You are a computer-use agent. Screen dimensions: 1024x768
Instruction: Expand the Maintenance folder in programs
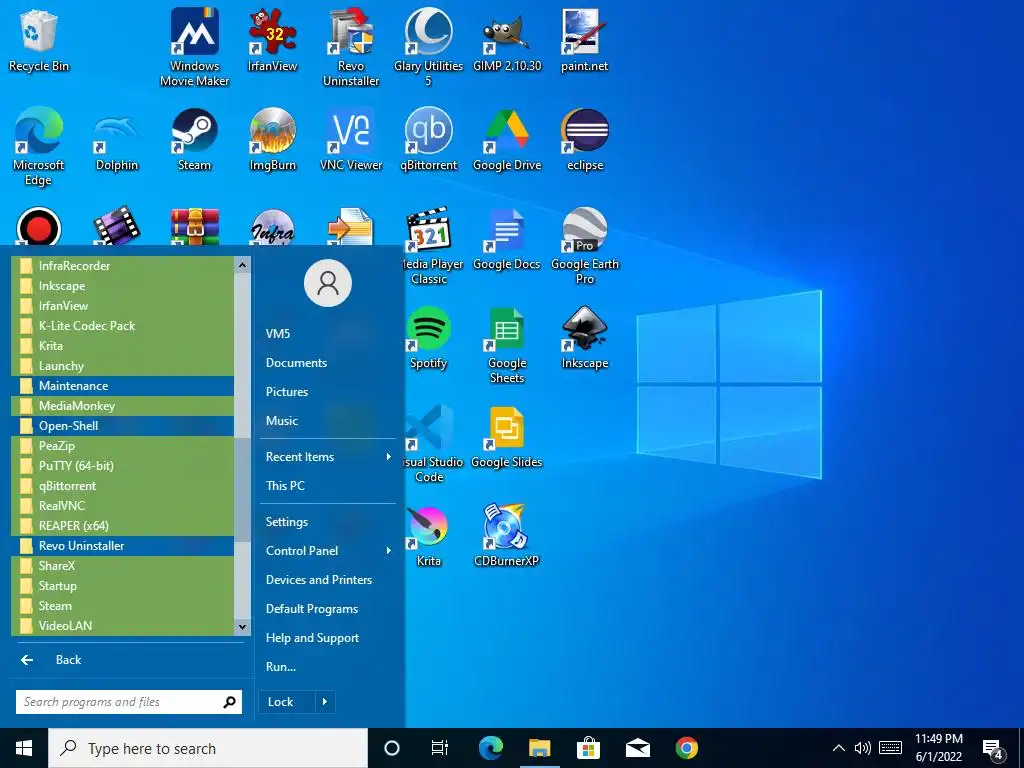click(x=123, y=386)
